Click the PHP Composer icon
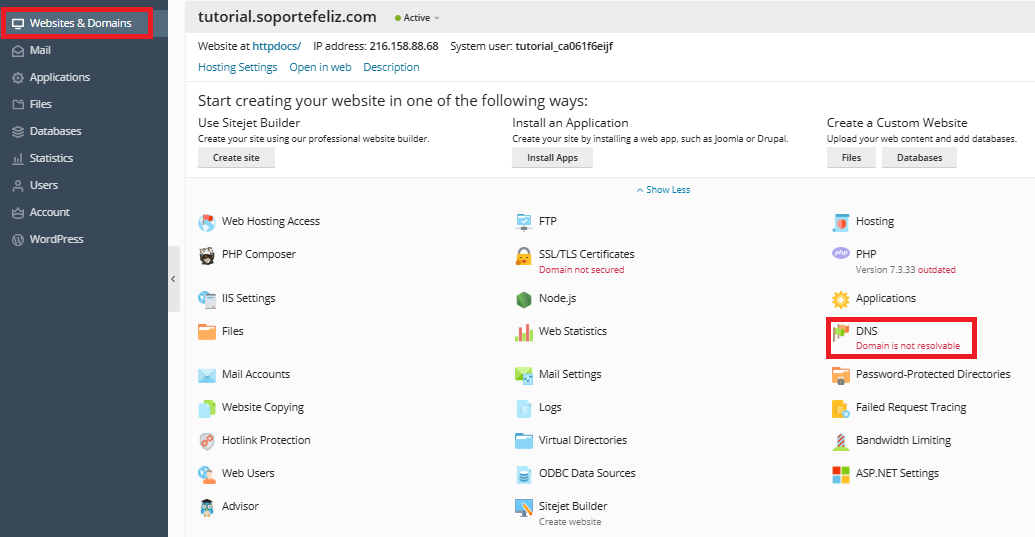Image resolution: width=1035 pixels, height=537 pixels. click(x=207, y=255)
